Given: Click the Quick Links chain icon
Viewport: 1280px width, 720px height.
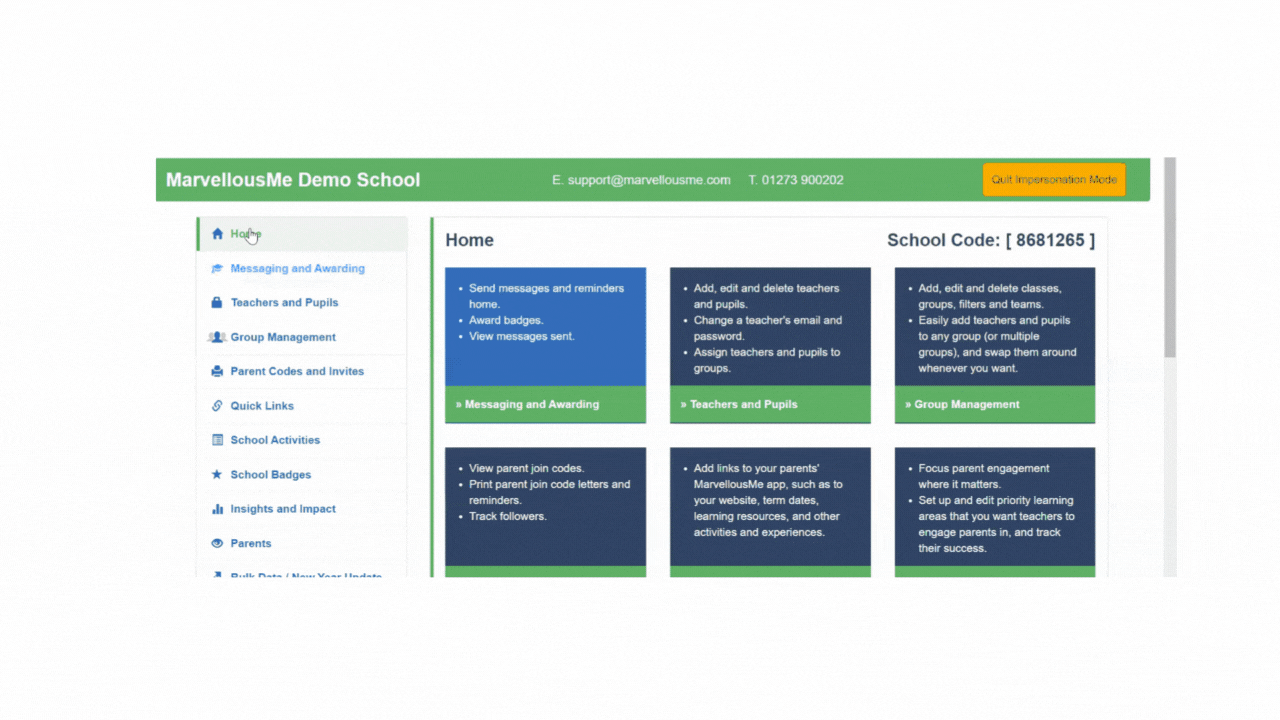Looking at the screenshot, I should tap(217, 406).
